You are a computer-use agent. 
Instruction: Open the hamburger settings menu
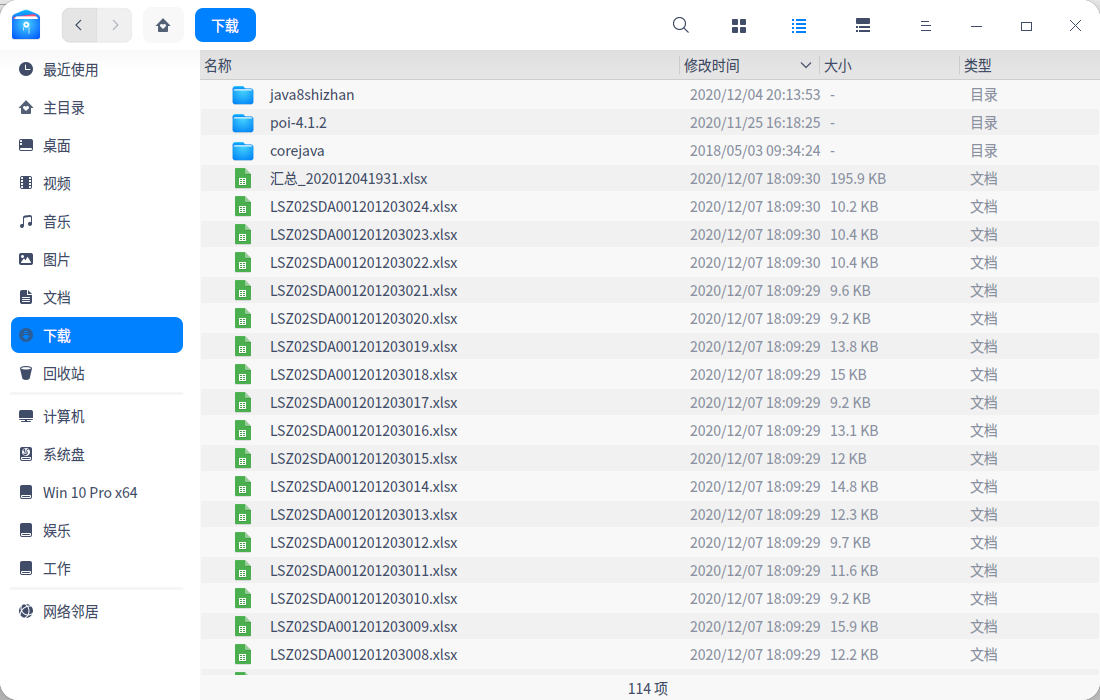pyautogui.click(x=925, y=26)
